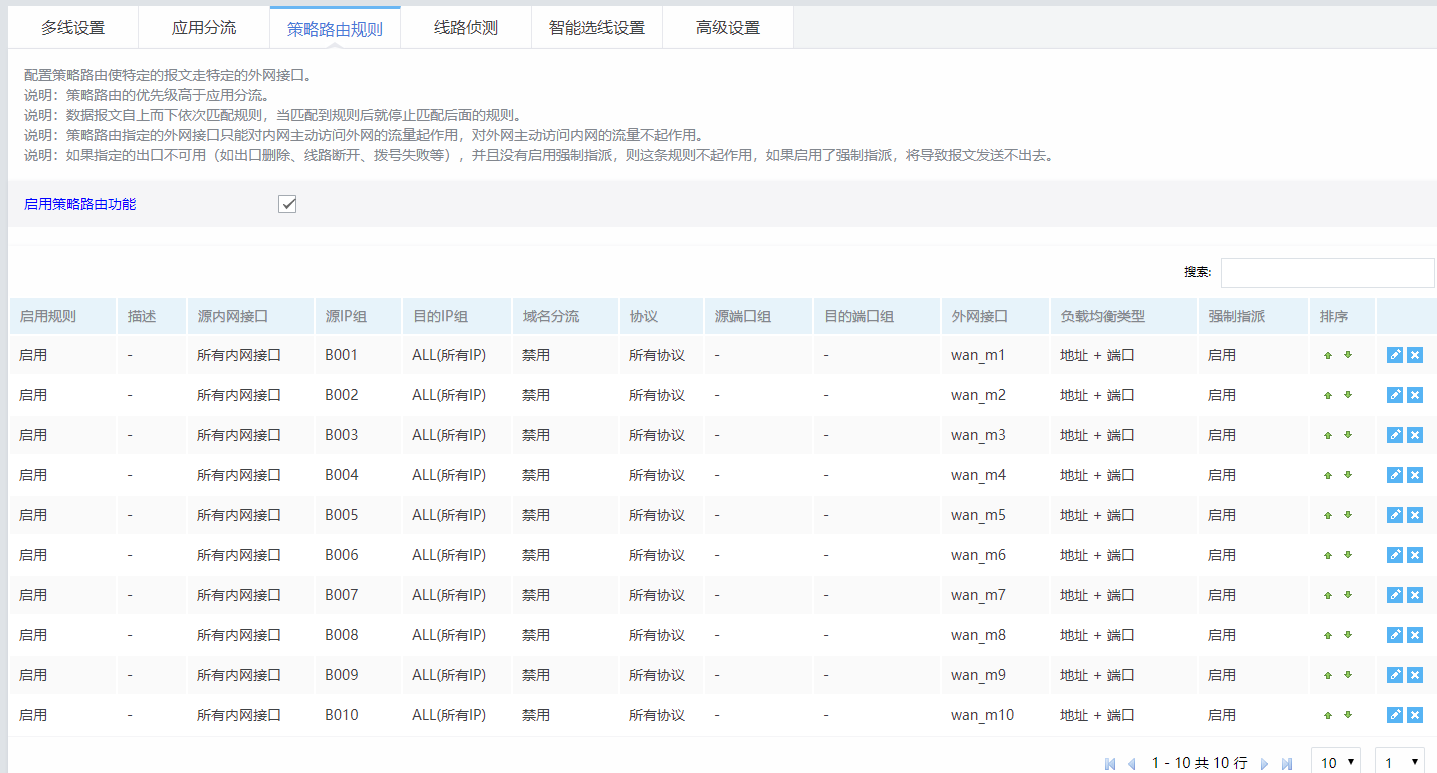Edit the B006 policy routing rule
This screenshot has width=1437, height=773.
pos(1395,555)
